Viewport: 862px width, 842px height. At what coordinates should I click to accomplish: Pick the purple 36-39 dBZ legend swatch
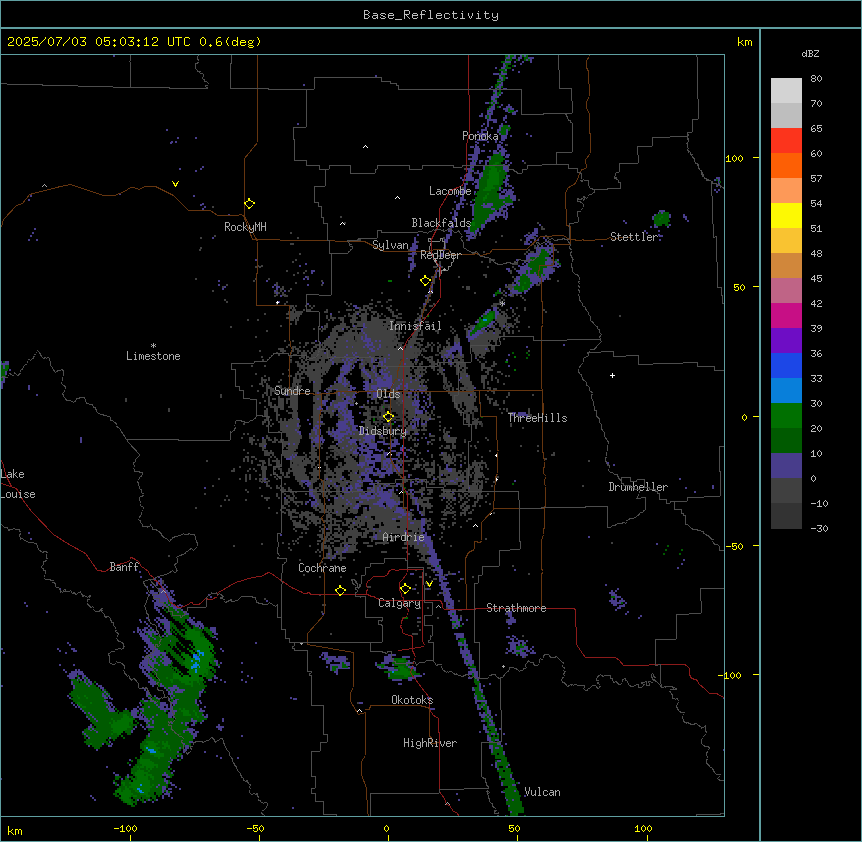tap(786, 341)
